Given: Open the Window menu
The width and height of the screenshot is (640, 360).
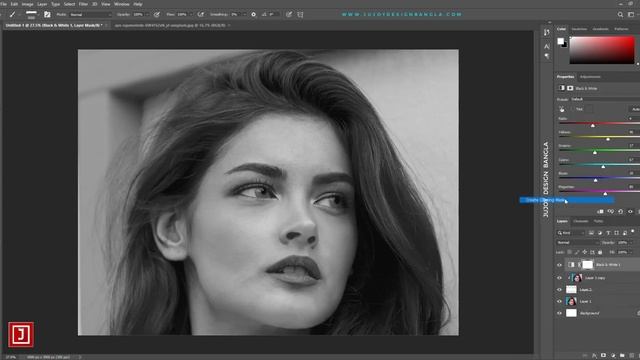Looking at the screenshot, I should 122,4.
